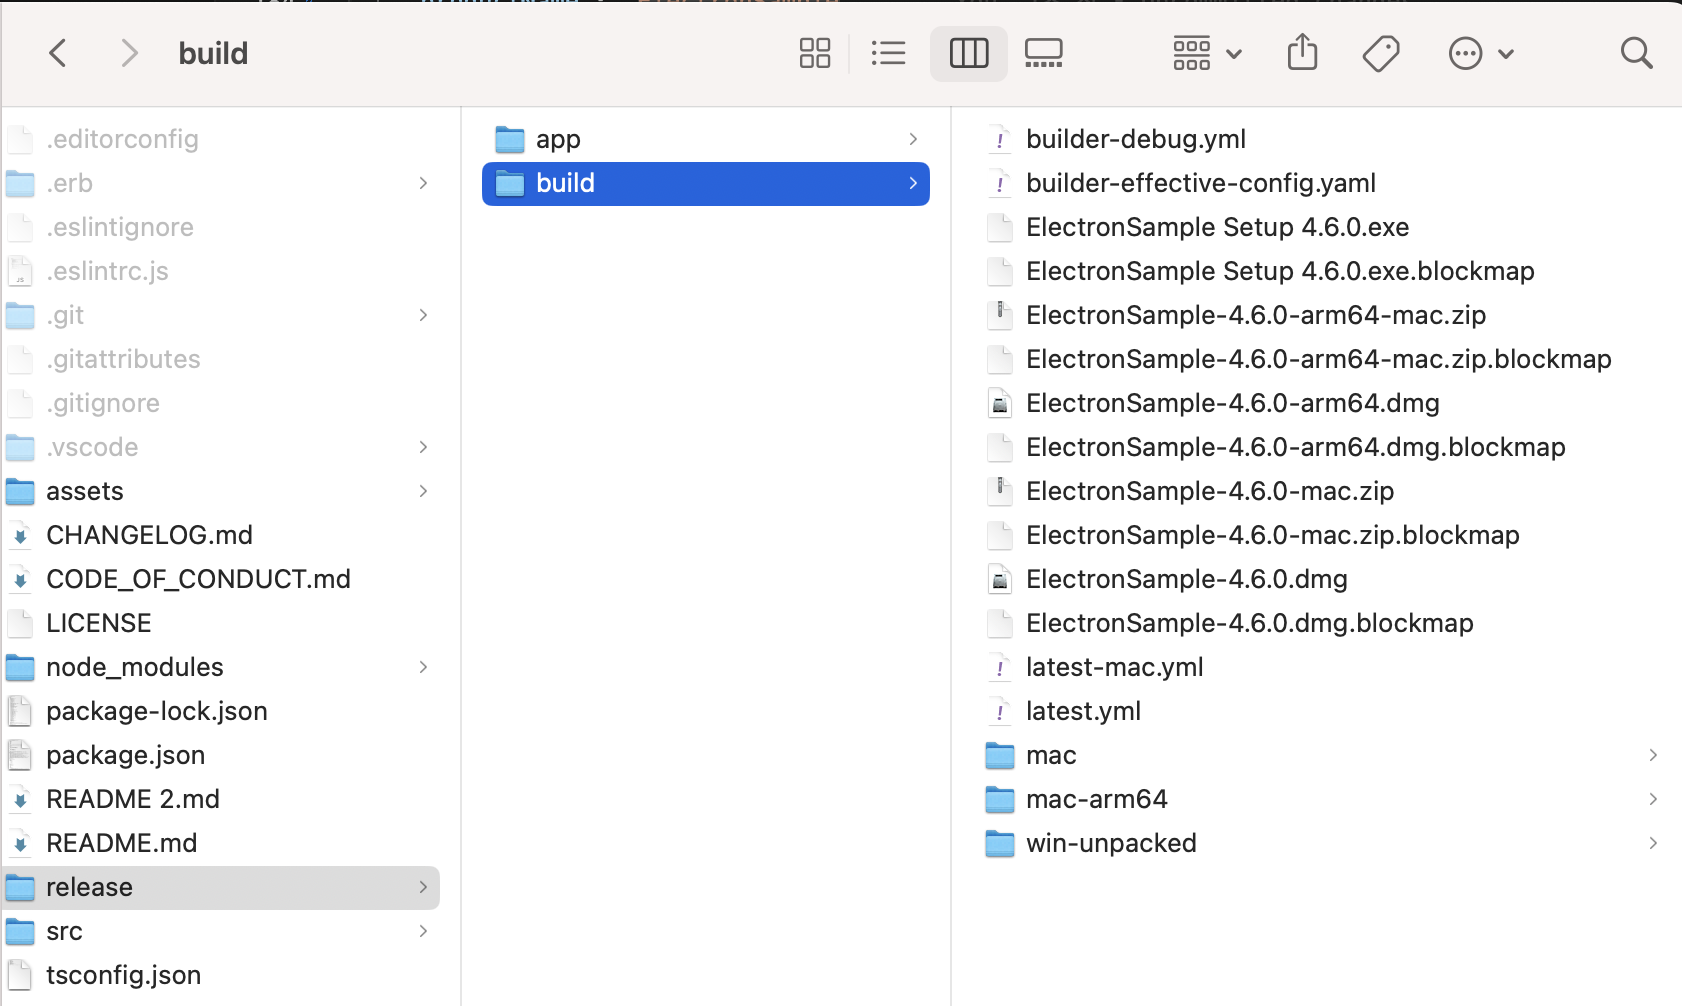Select the .git folder icon

tap(20, 315)
